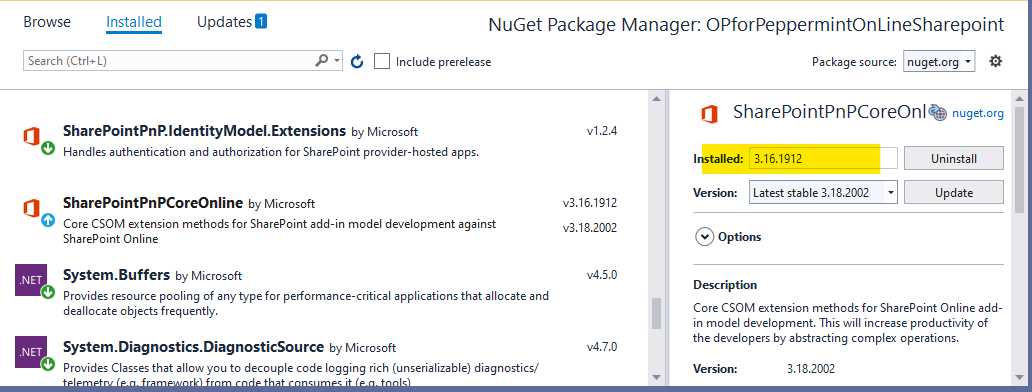Enable the Include prerelease checkbox
The height and width of the screenshot is (392, 1032).
point(382,61)
